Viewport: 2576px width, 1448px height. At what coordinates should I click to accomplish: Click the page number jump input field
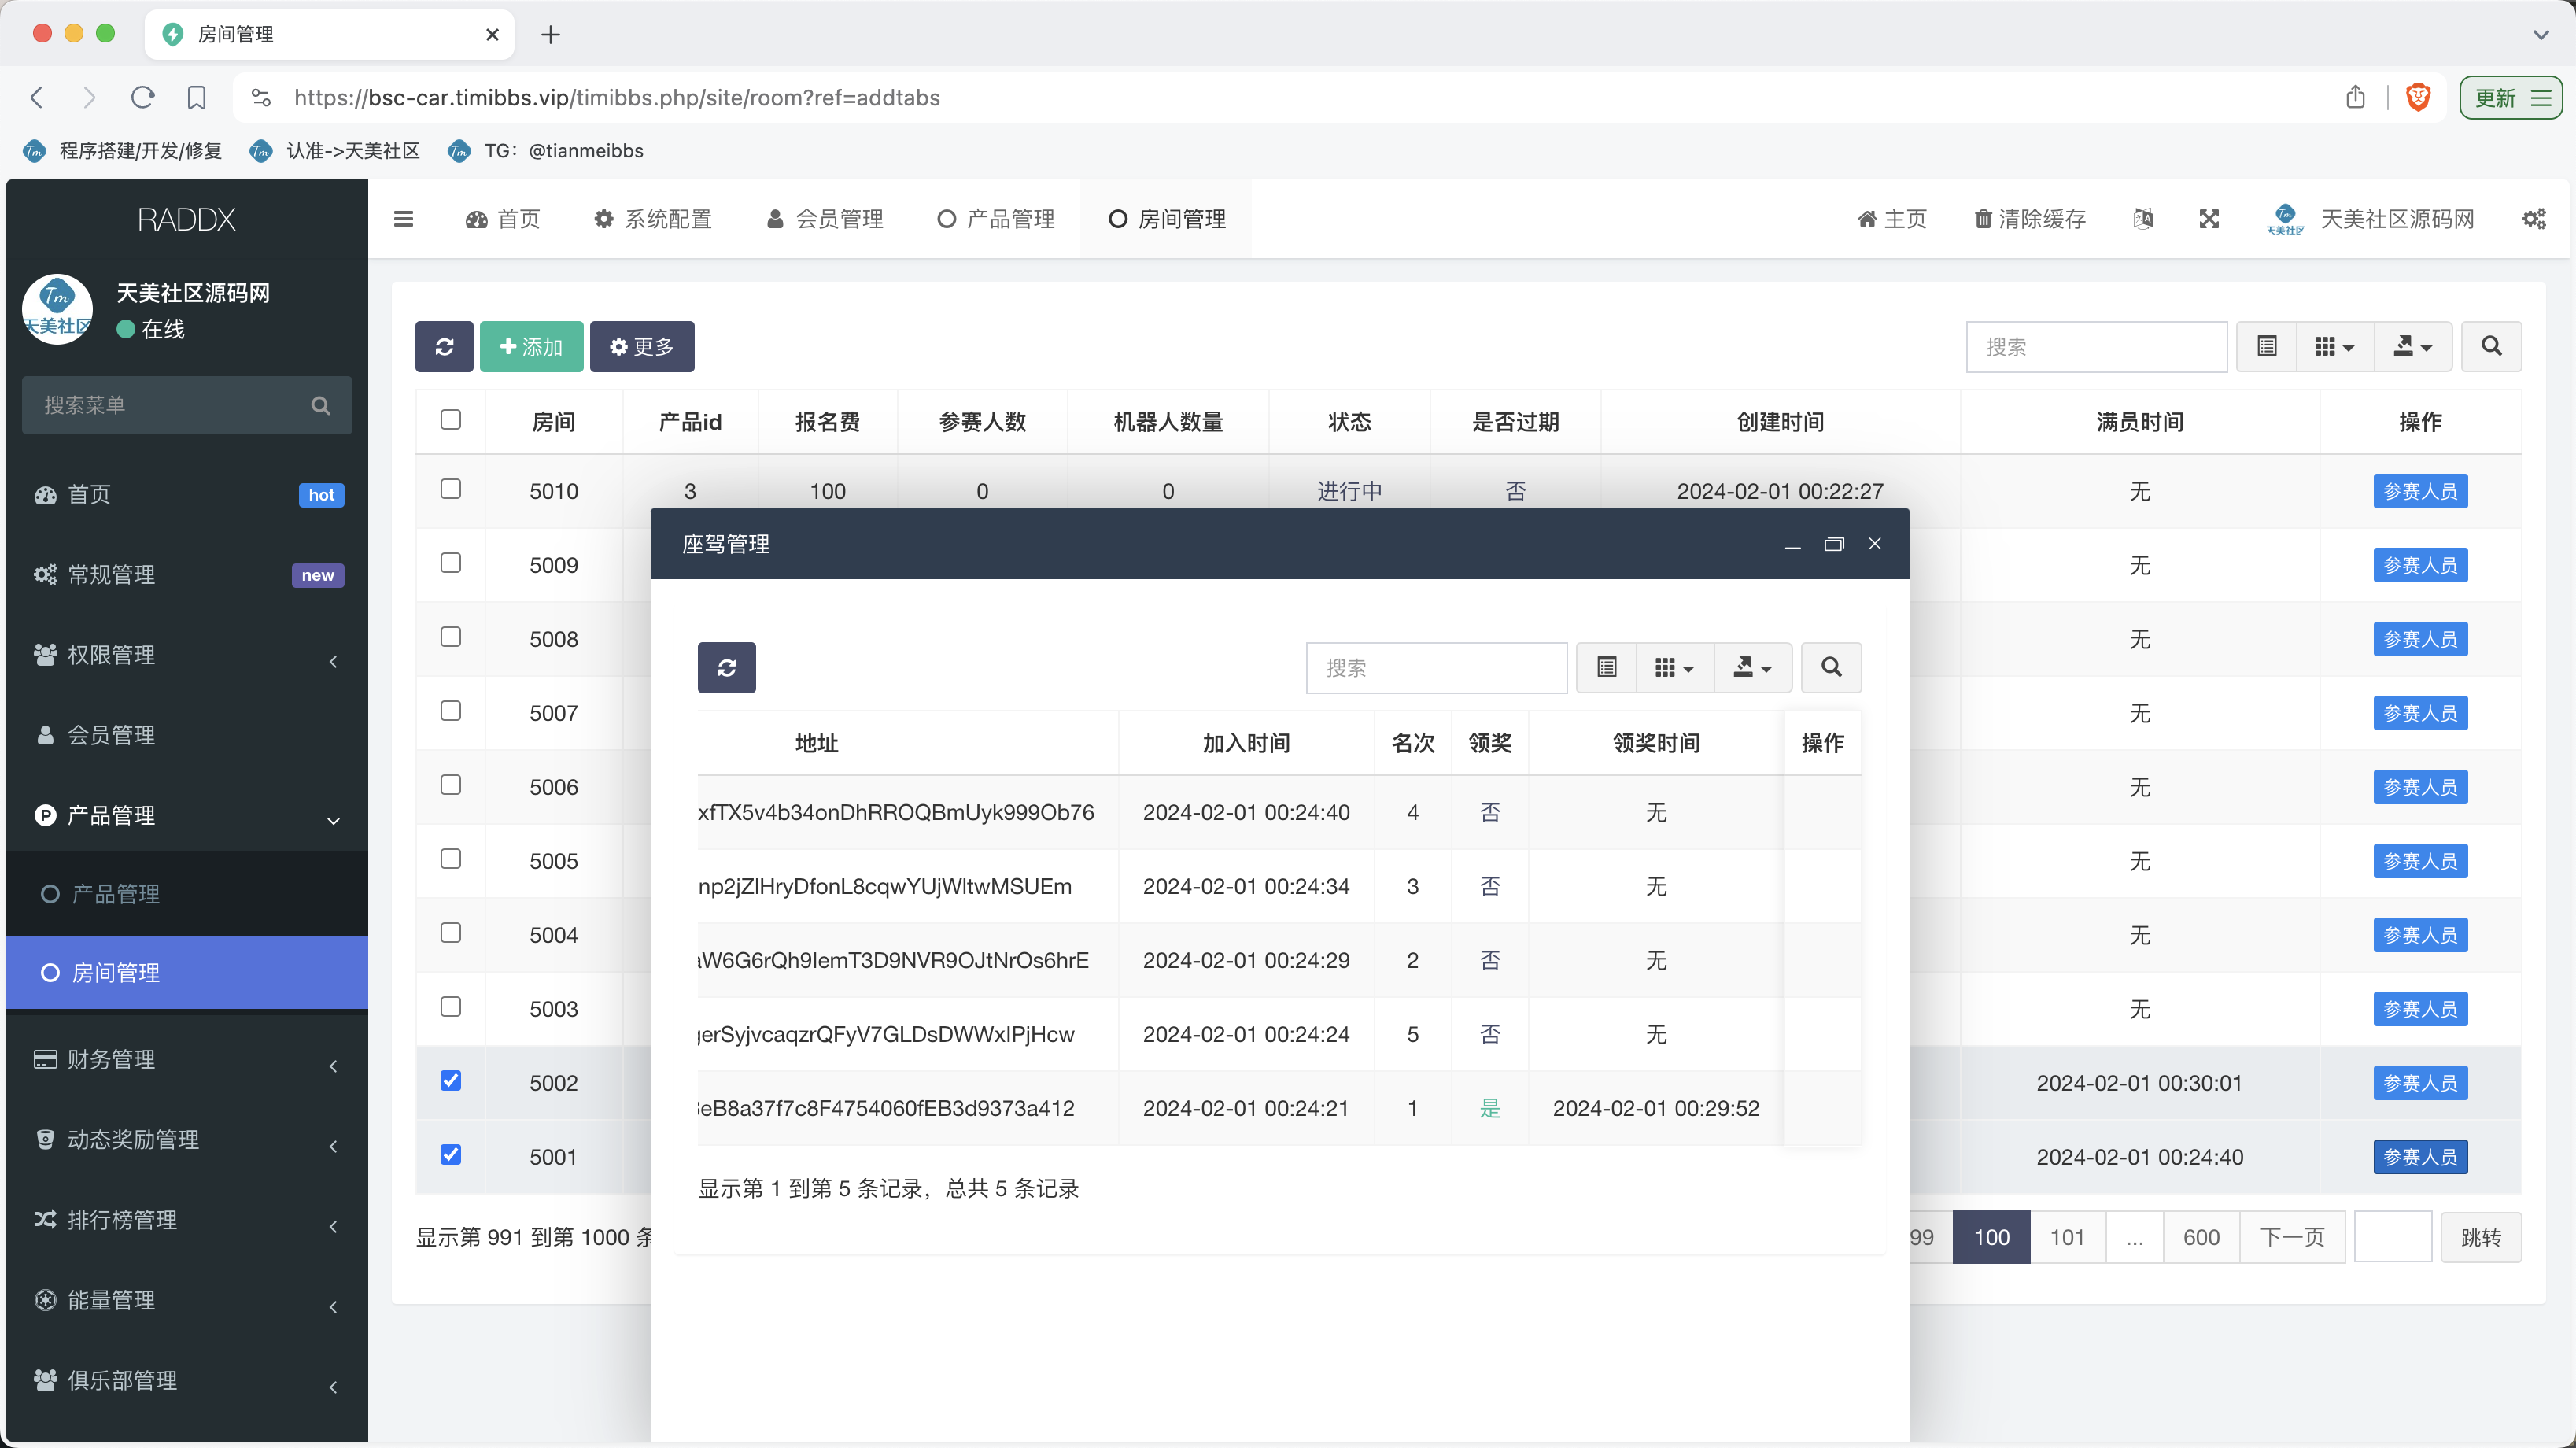[2393, 1238]
